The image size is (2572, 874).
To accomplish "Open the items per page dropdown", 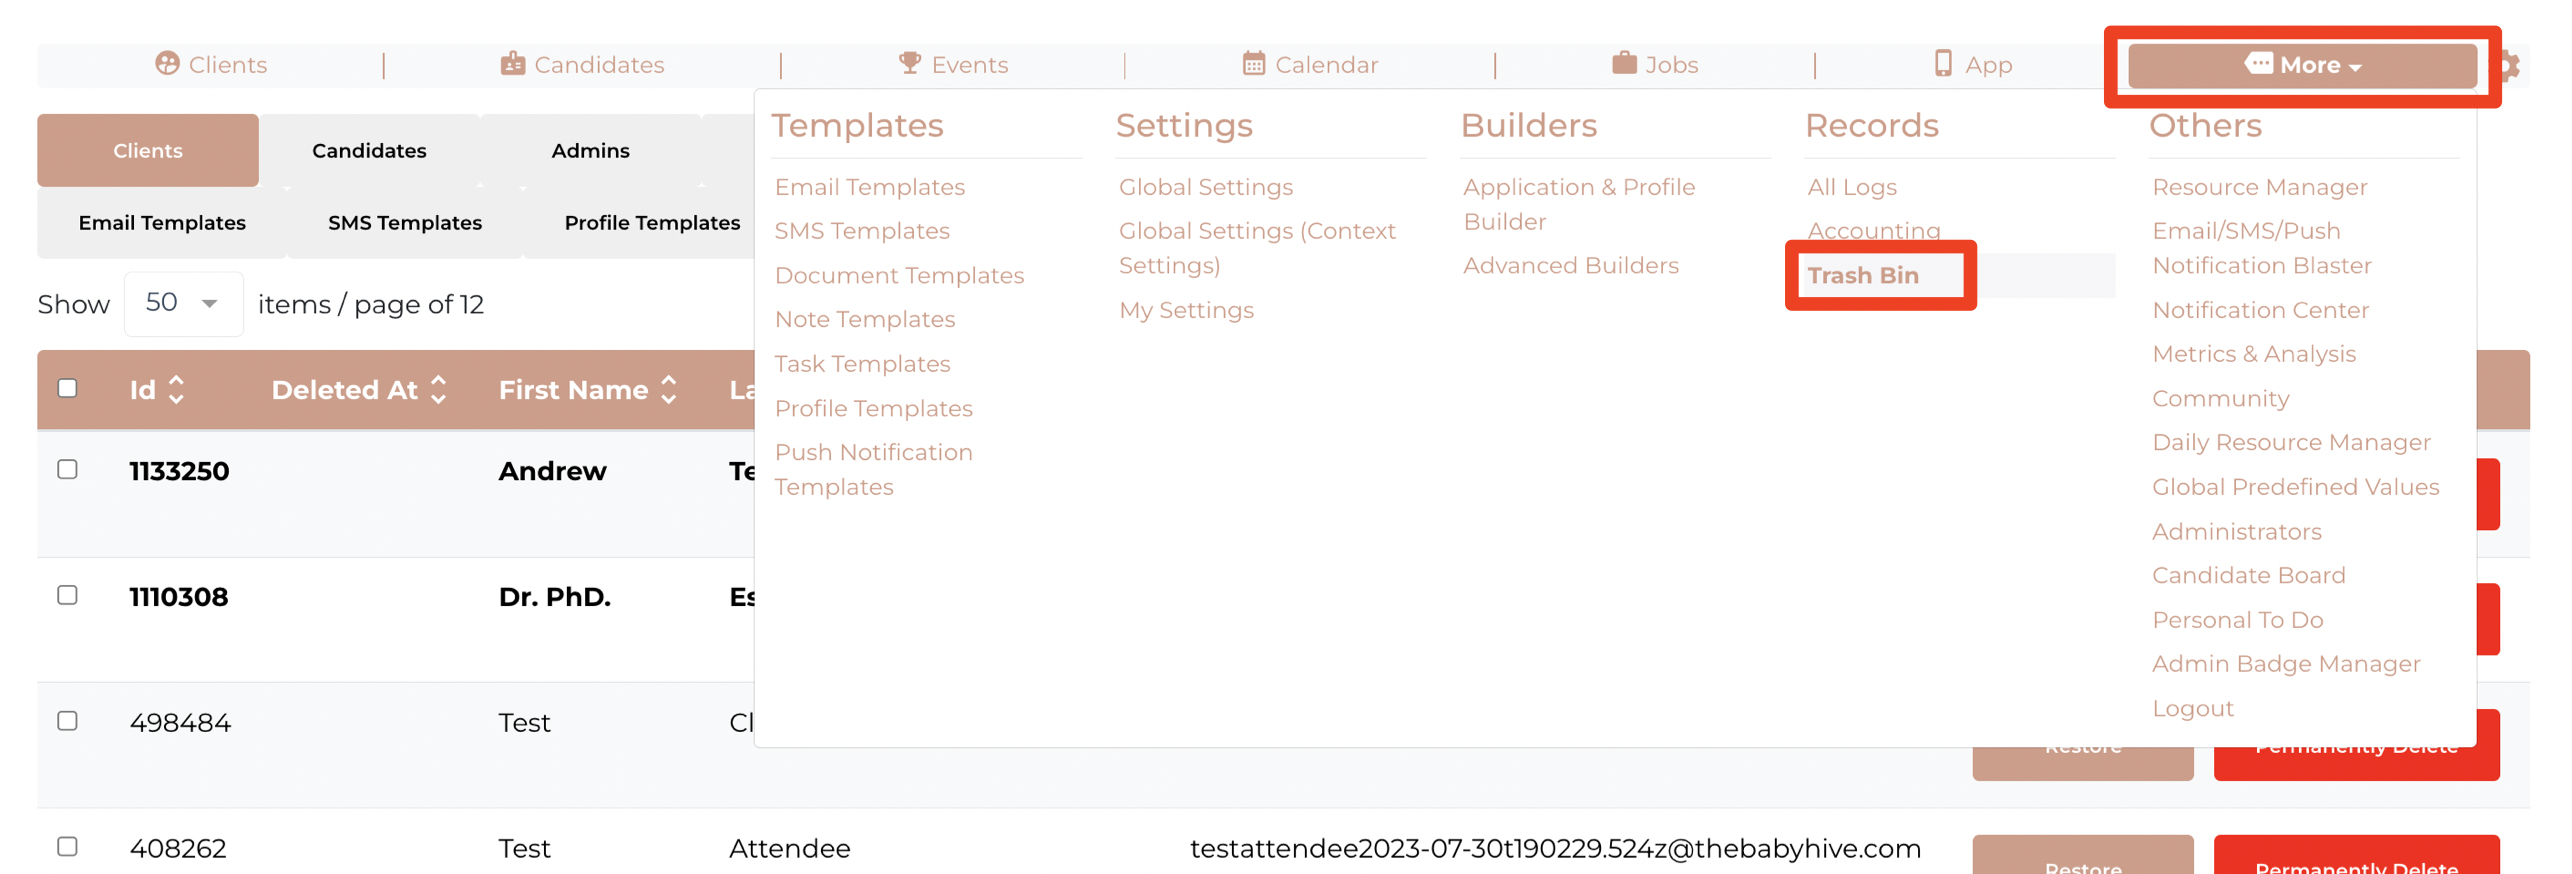I will (x=183, y=303).
